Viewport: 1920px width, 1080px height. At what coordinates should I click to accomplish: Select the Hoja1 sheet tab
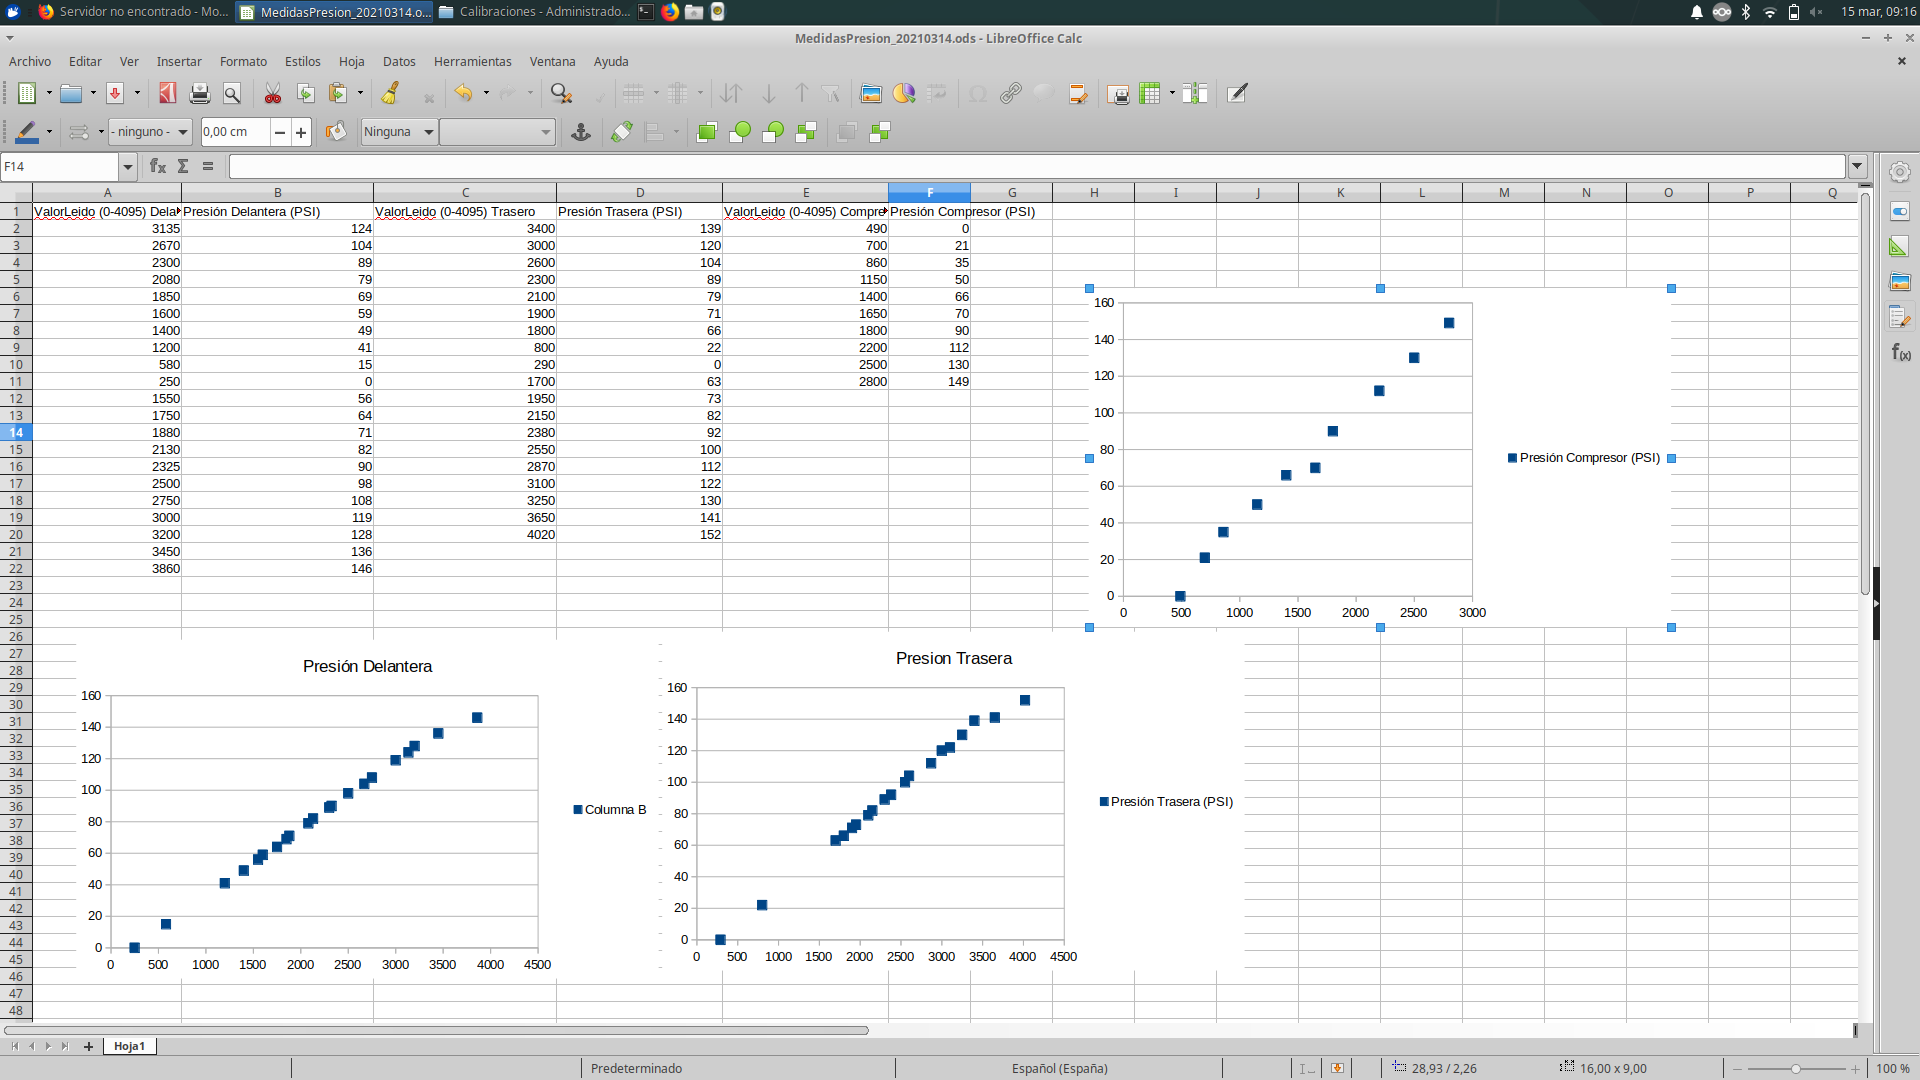click(129, 1046)
